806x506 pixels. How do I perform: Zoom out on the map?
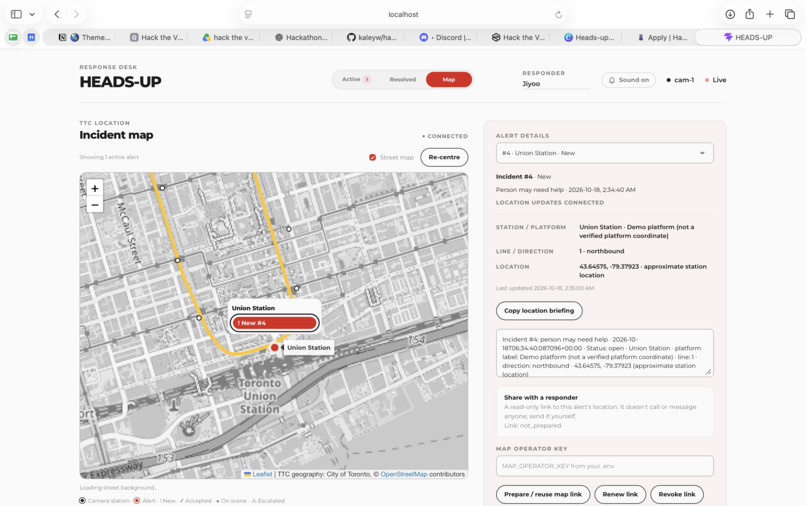95,205
